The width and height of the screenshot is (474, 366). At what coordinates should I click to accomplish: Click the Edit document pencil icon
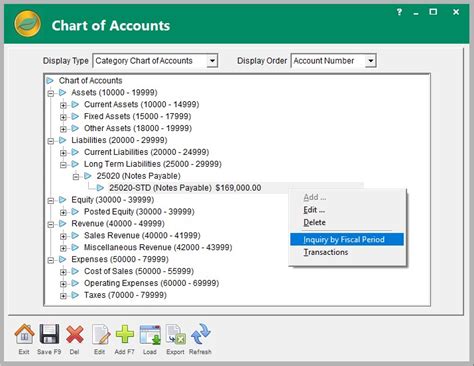(101, 334)
